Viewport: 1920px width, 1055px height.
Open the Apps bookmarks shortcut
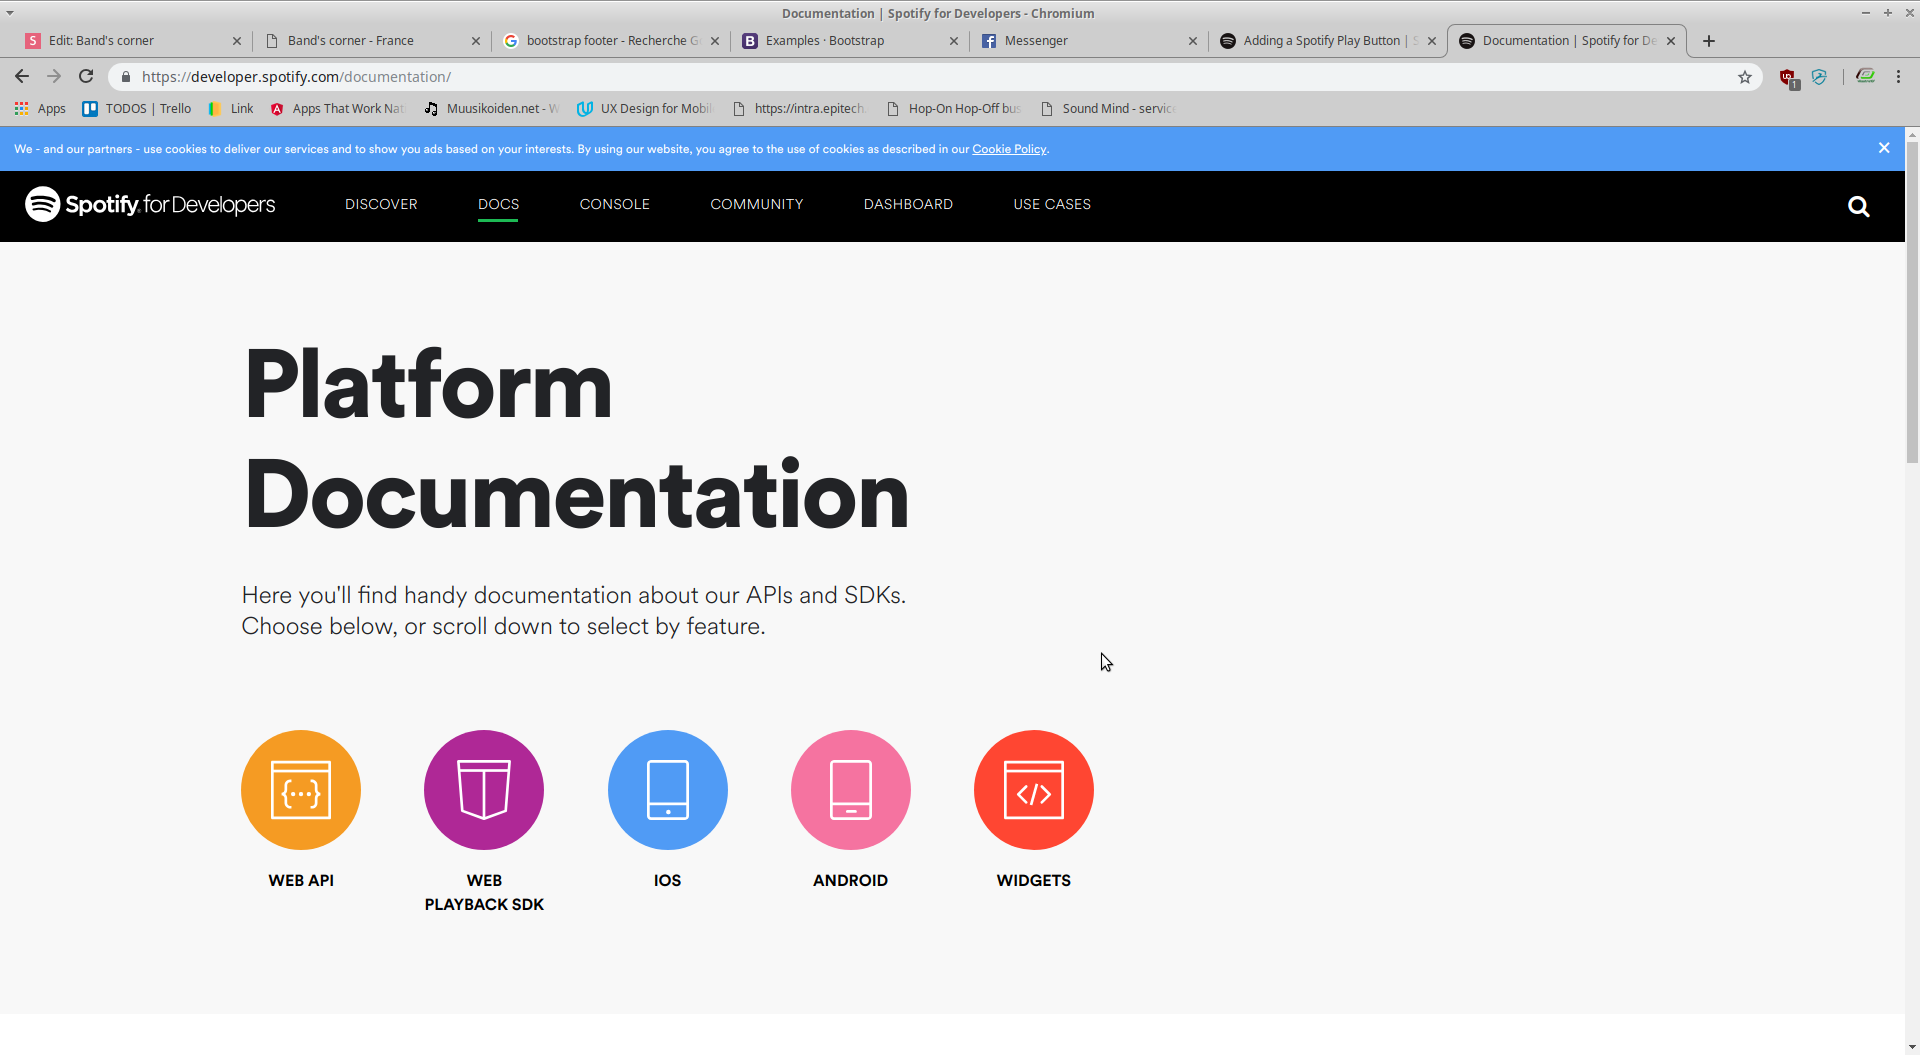[40, 108]
